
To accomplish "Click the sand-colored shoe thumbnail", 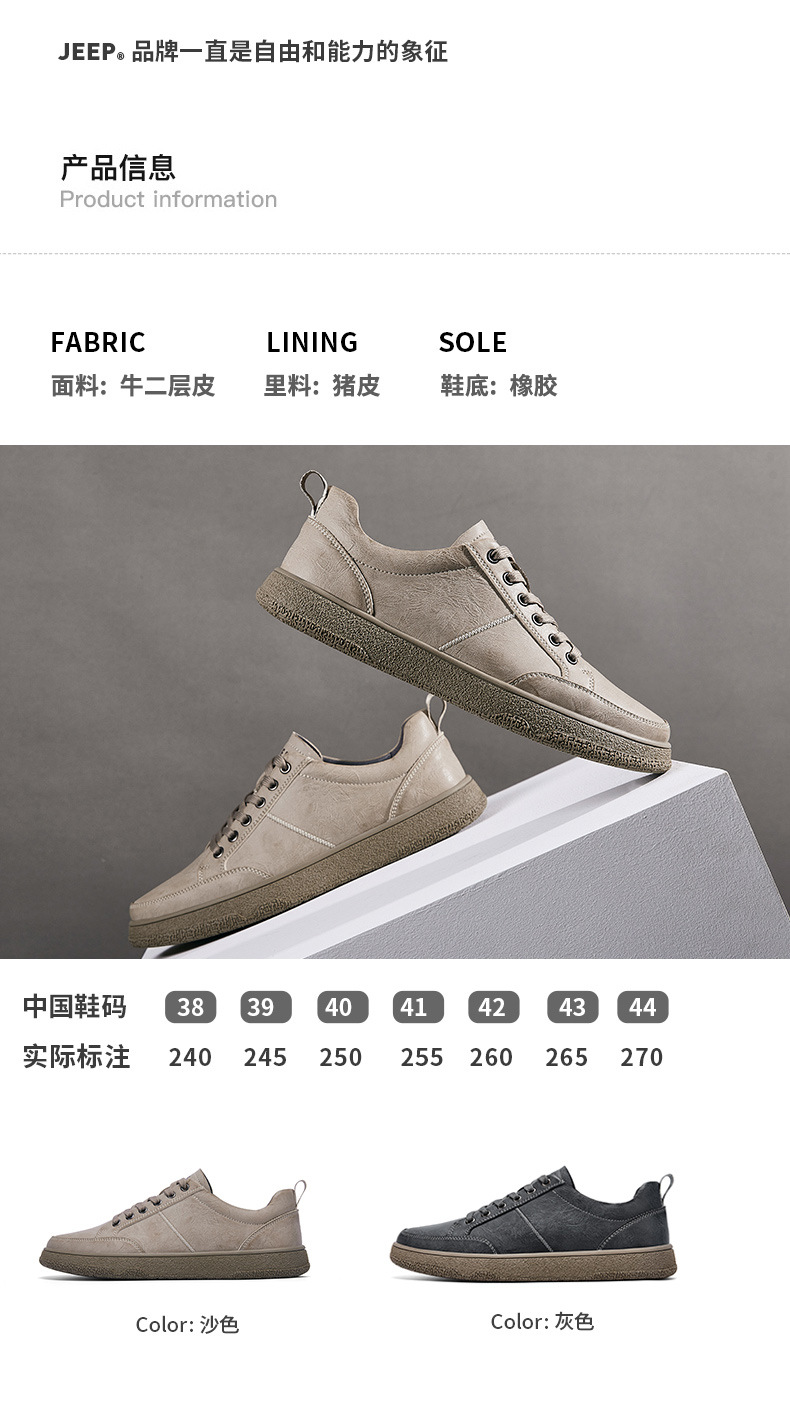I will coord(175,1224).
